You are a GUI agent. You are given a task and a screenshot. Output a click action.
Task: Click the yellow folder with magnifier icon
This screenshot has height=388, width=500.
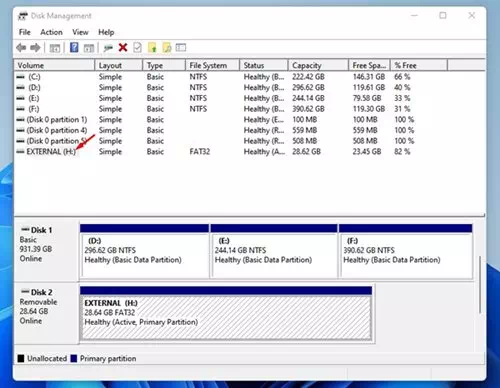(167, 48)
